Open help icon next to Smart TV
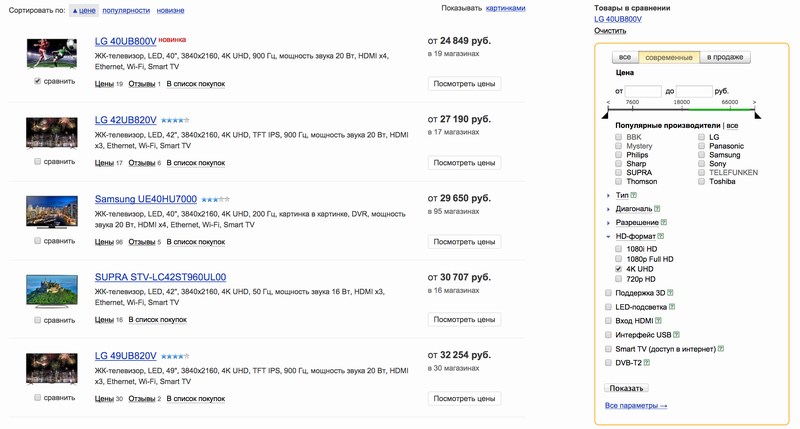This screenshot has height=429, width=800. tap(721, 349)
